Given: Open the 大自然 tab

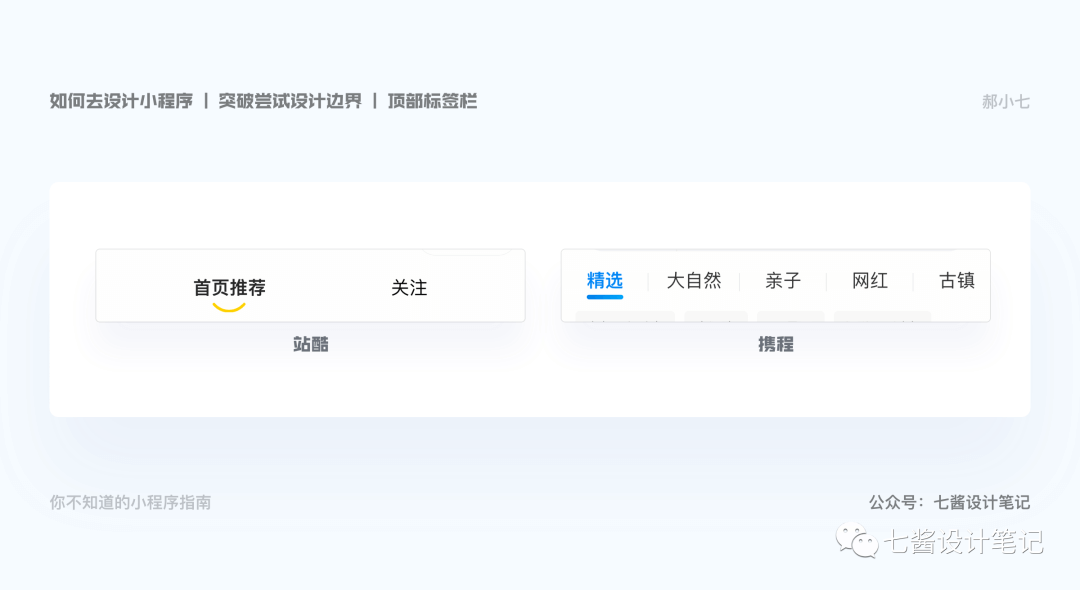Looking at the screenshot, I should 694,281.
